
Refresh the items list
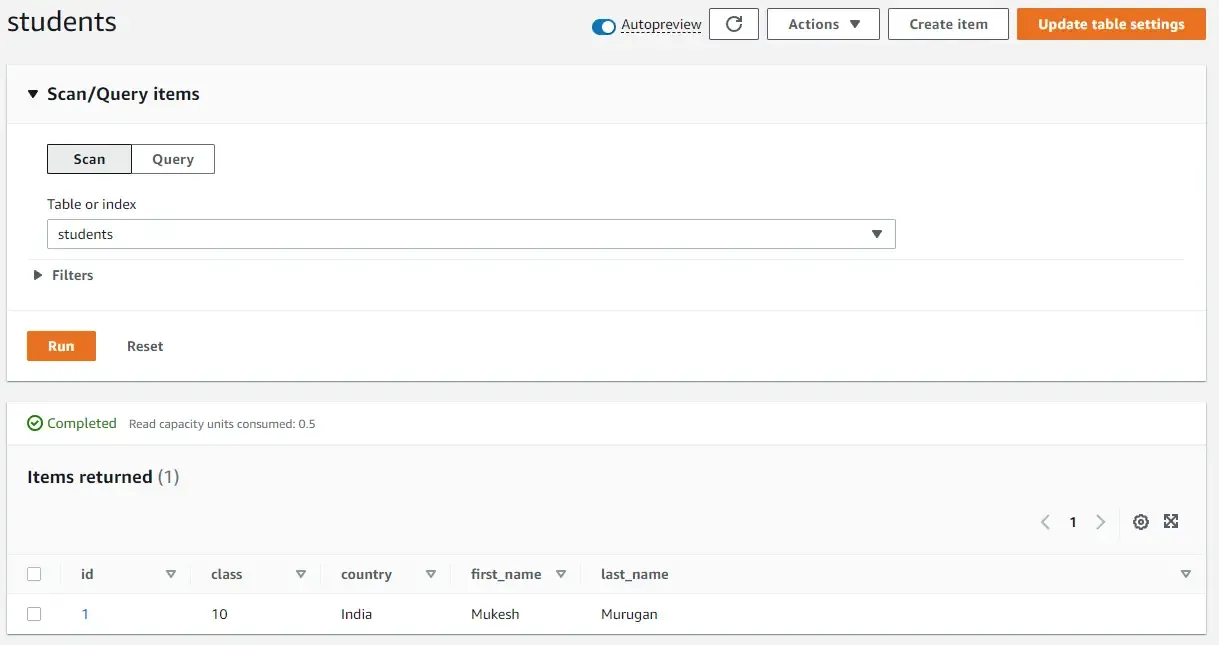pos(733,23)
